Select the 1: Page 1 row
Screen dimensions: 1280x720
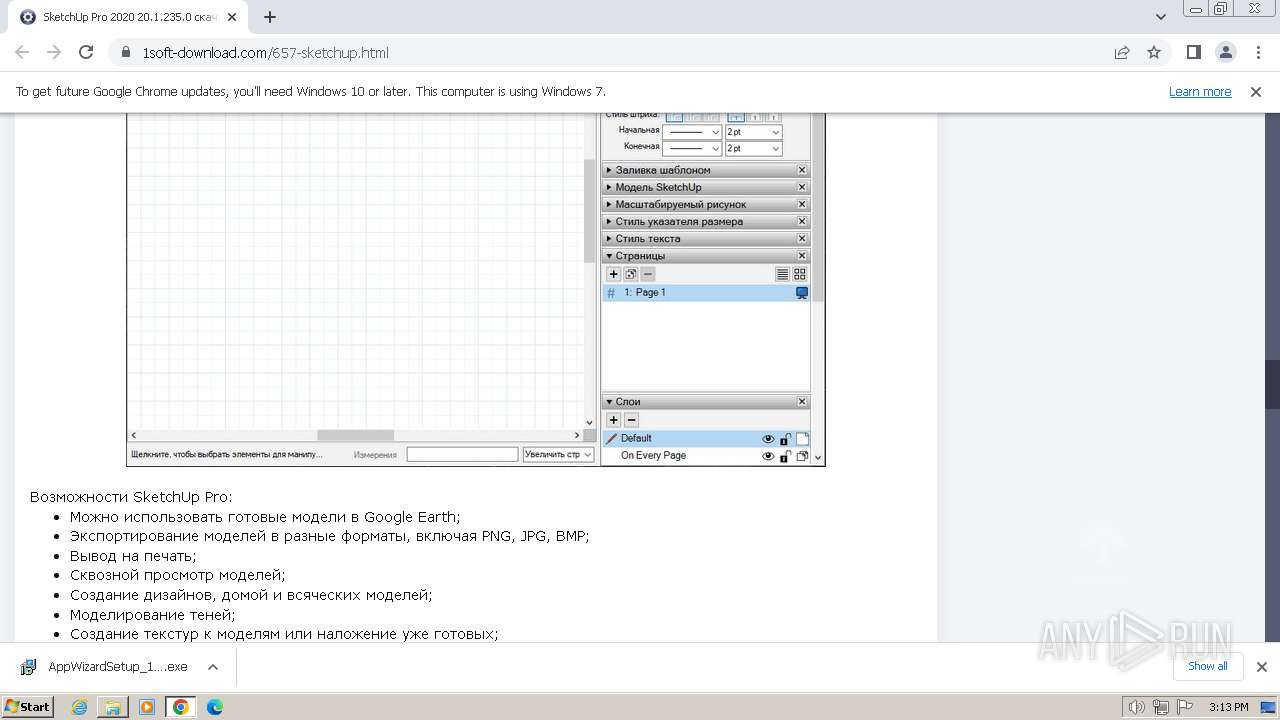(x=706, y=293)
